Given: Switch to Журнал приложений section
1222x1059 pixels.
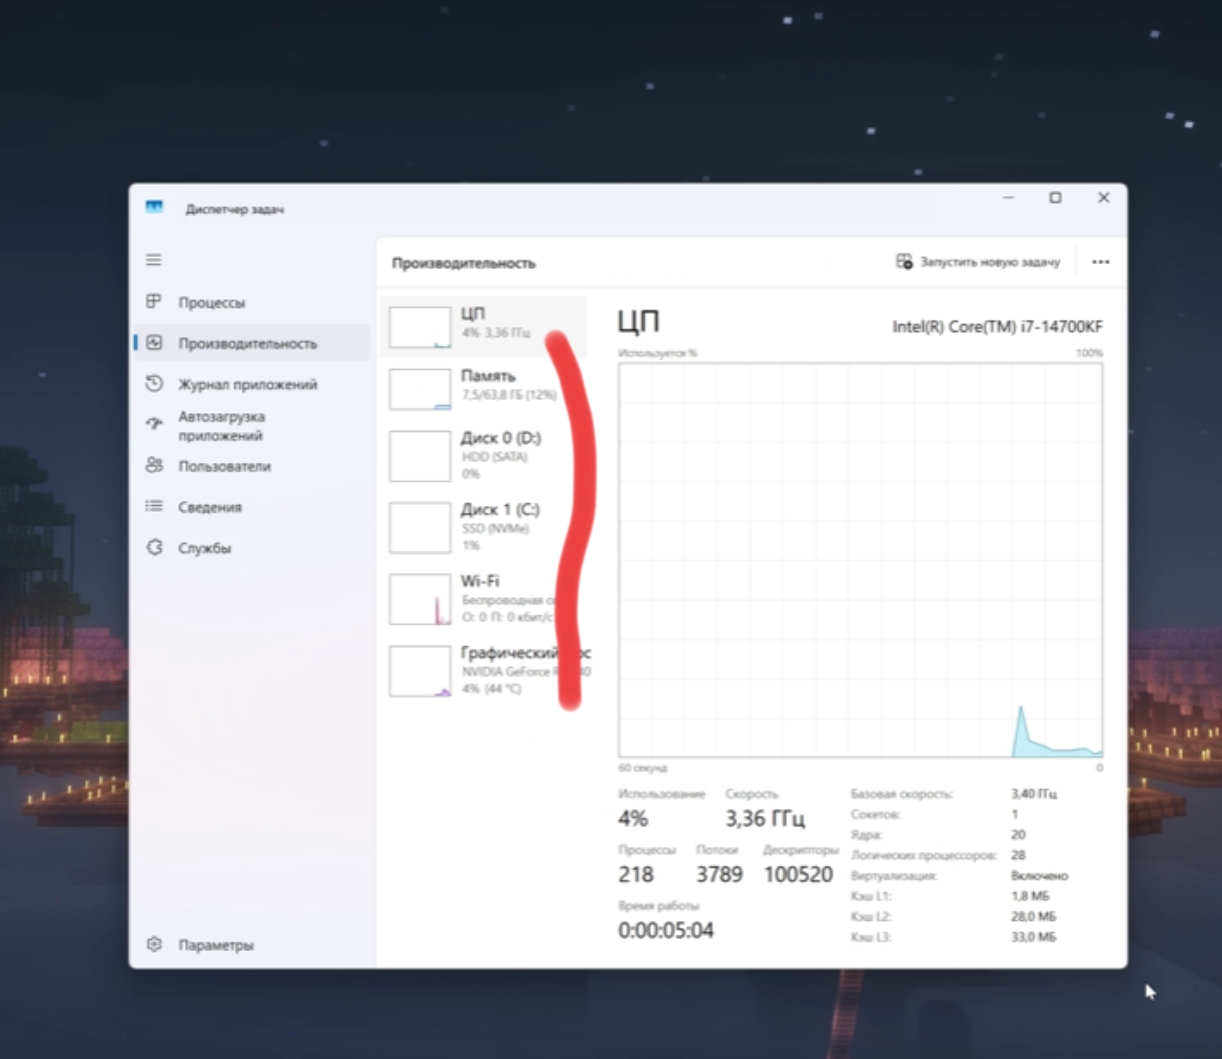Looking at the screenshot, I should point(251,384).
